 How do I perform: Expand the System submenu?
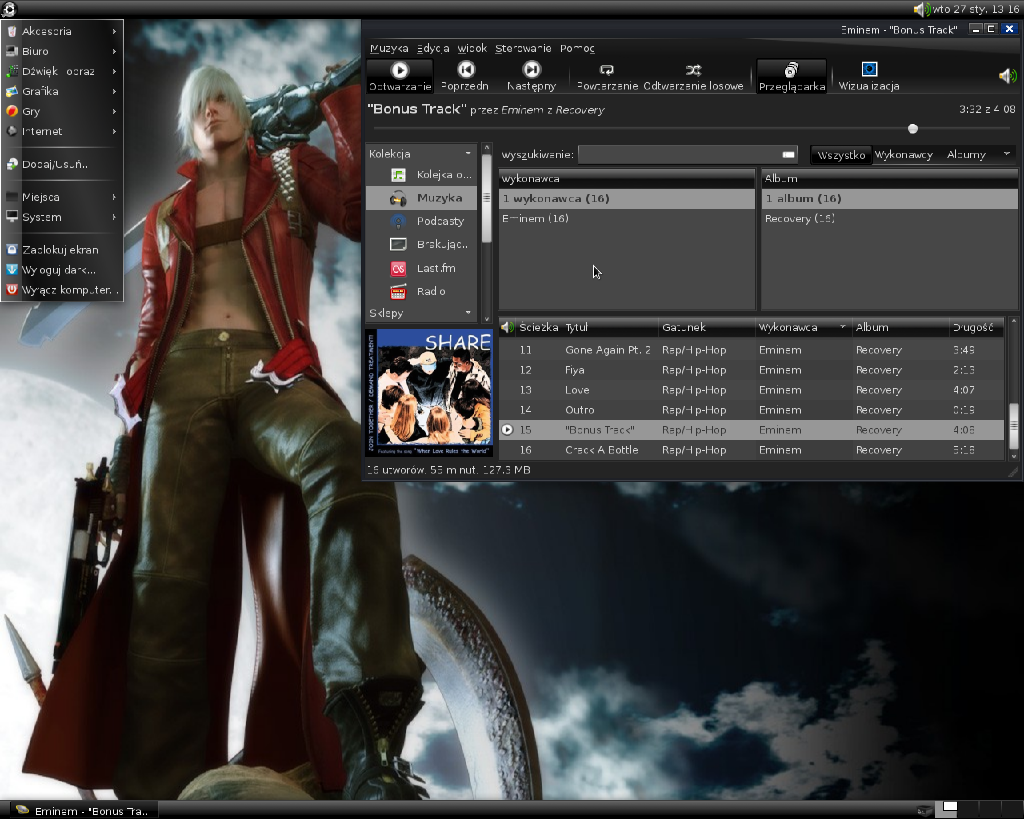[62, 217]
